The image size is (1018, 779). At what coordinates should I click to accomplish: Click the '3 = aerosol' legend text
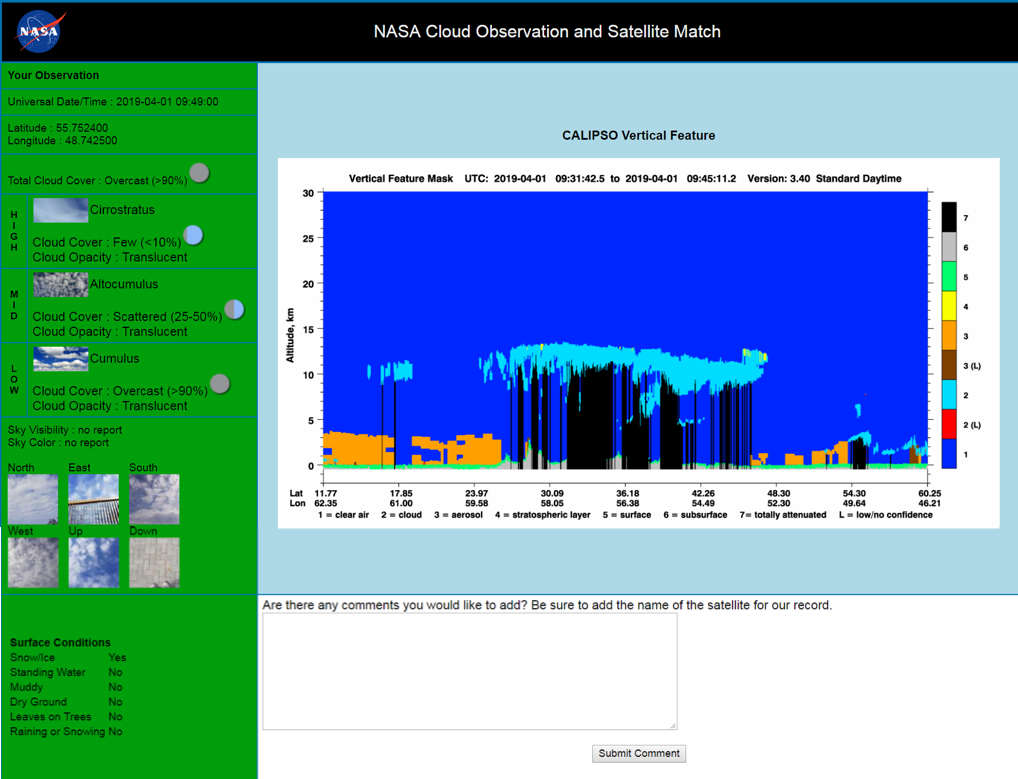click(458, 515)
